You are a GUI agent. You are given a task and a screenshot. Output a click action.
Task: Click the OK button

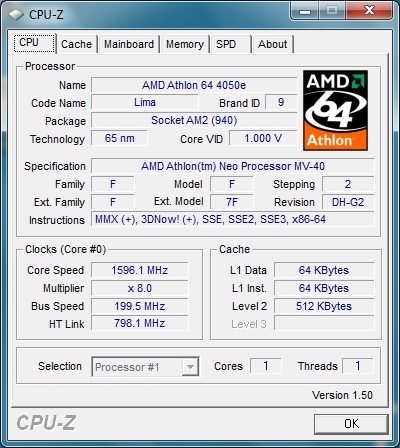tap(351, 424)
